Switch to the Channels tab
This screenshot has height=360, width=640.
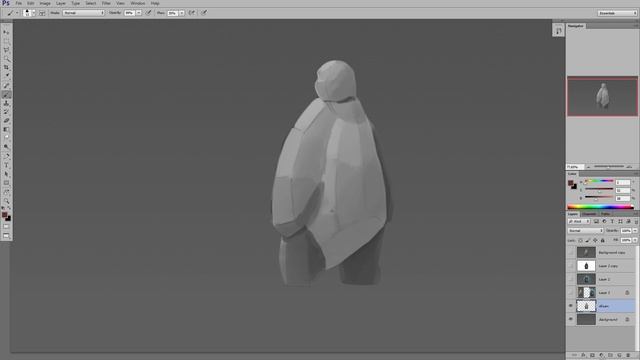tap(589, 214)
